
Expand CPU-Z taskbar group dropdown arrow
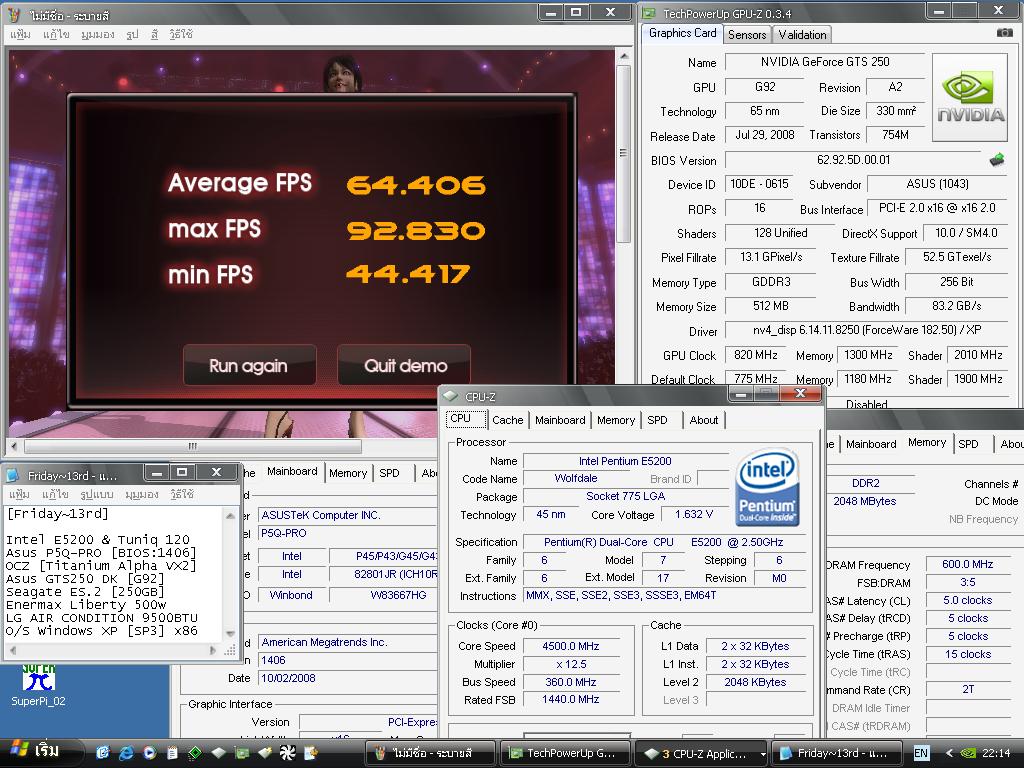pos(763,754)
